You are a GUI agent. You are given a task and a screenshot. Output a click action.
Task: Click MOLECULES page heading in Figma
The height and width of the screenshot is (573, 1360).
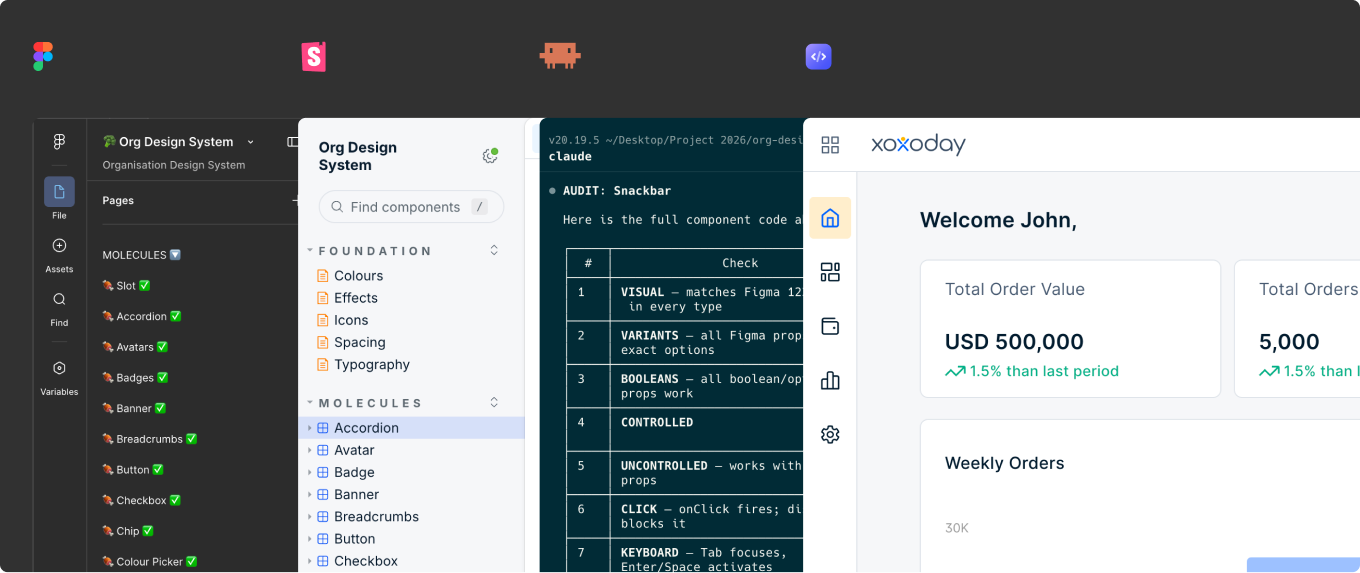tap(142, 255)
